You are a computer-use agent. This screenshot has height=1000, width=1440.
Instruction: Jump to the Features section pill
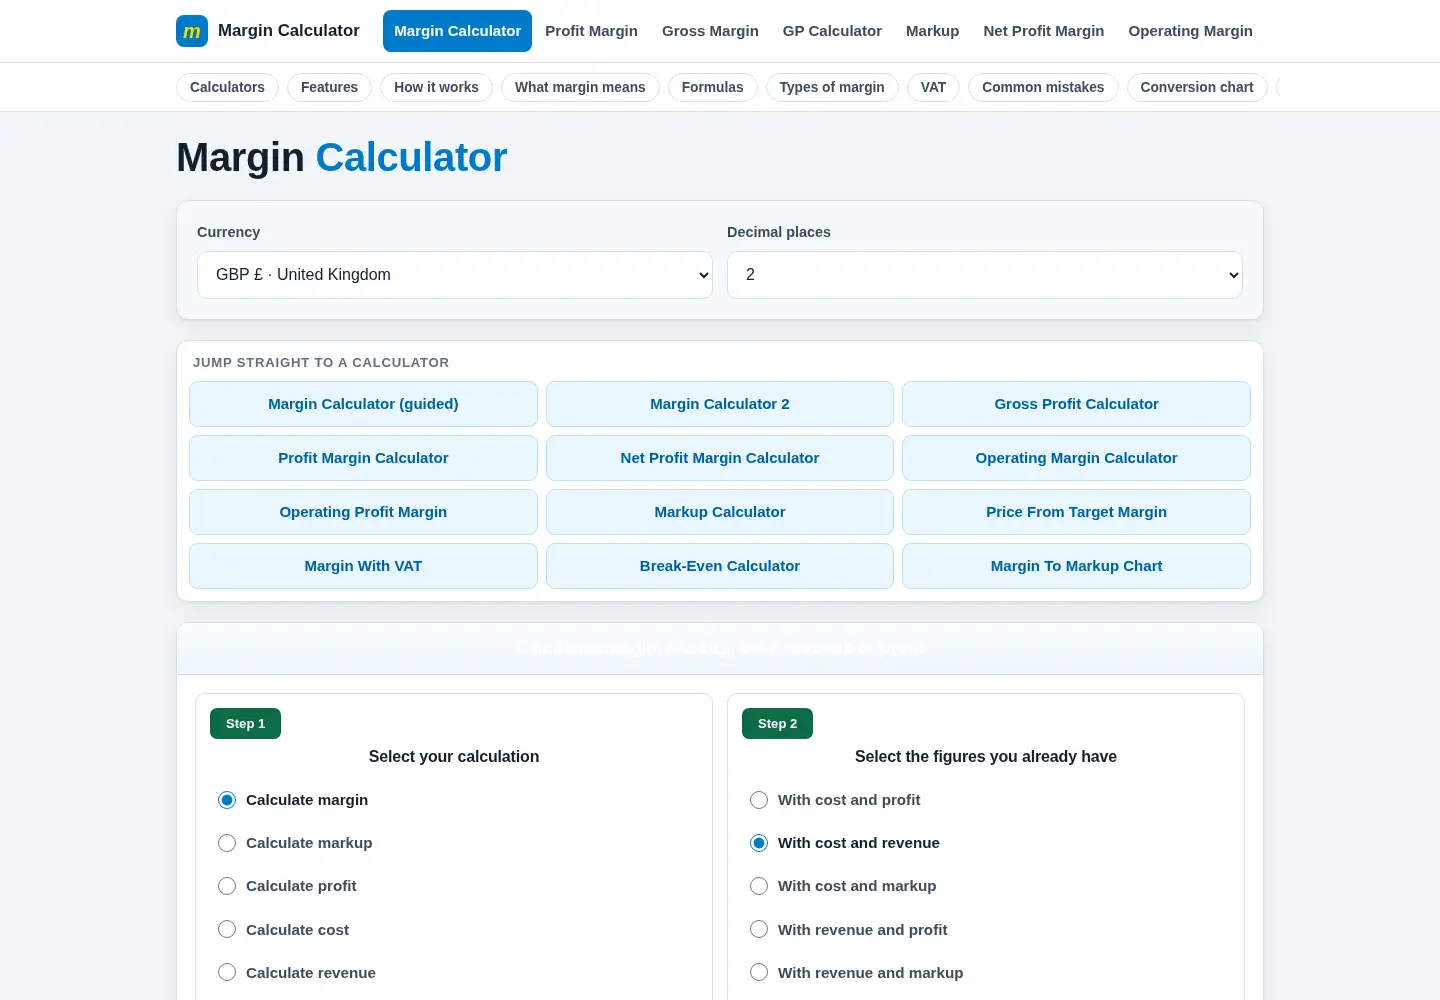[x=329, y=87]
